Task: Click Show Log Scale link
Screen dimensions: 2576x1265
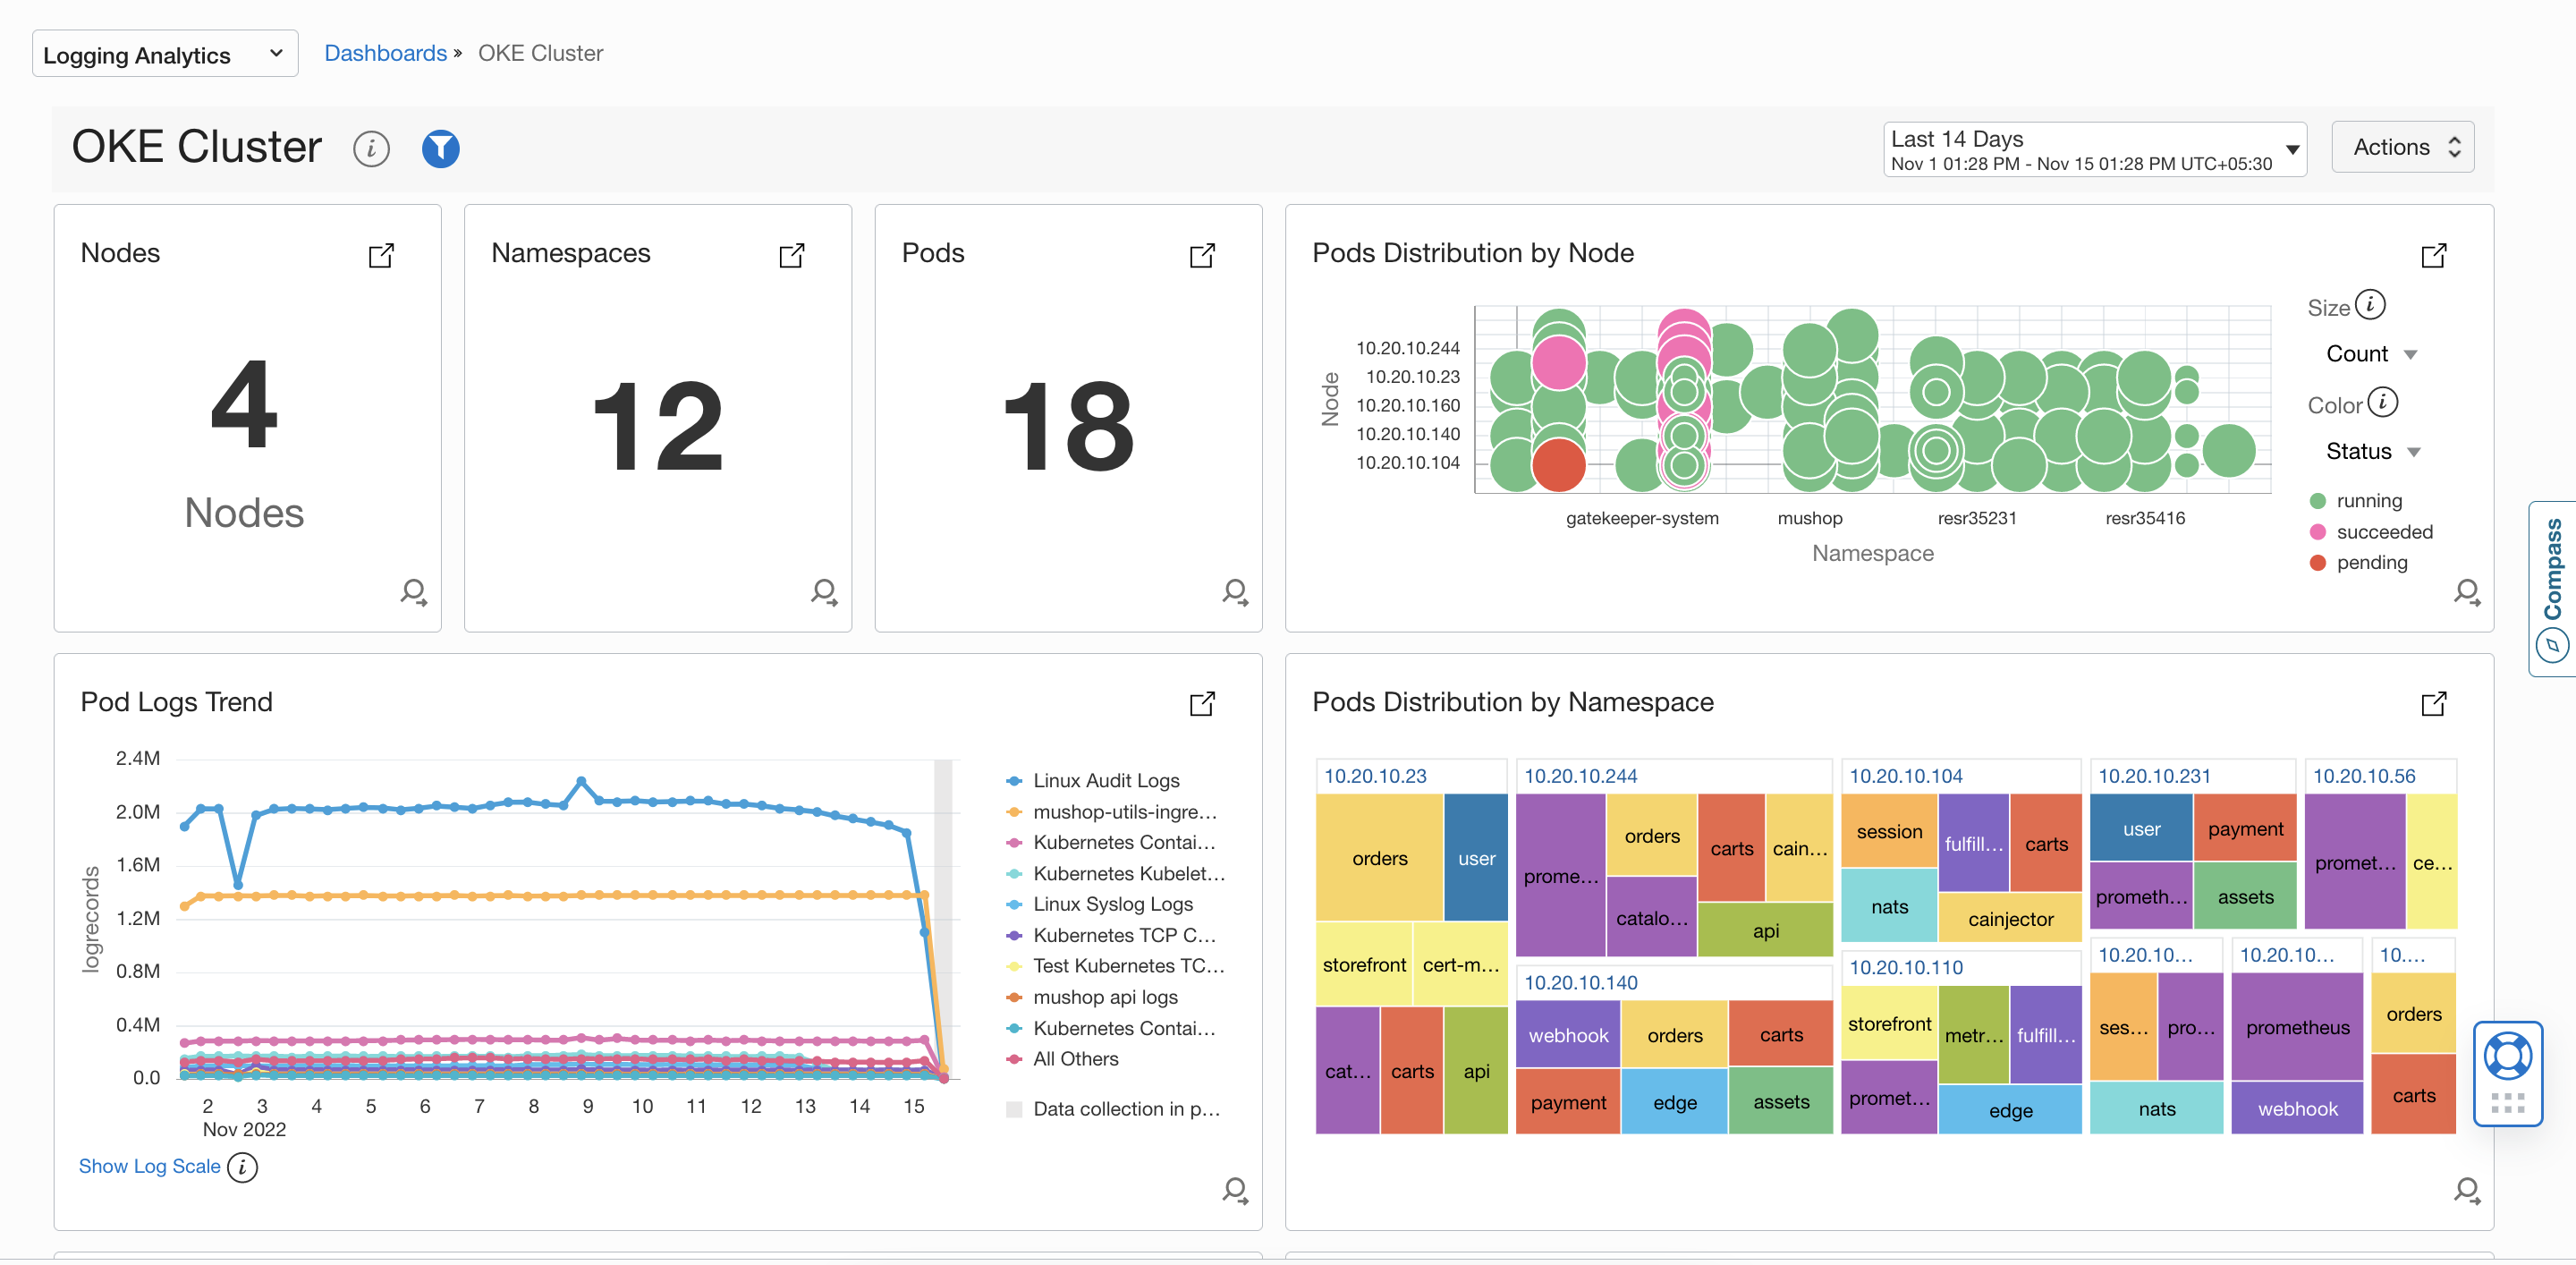Action: click(149, 1166)
